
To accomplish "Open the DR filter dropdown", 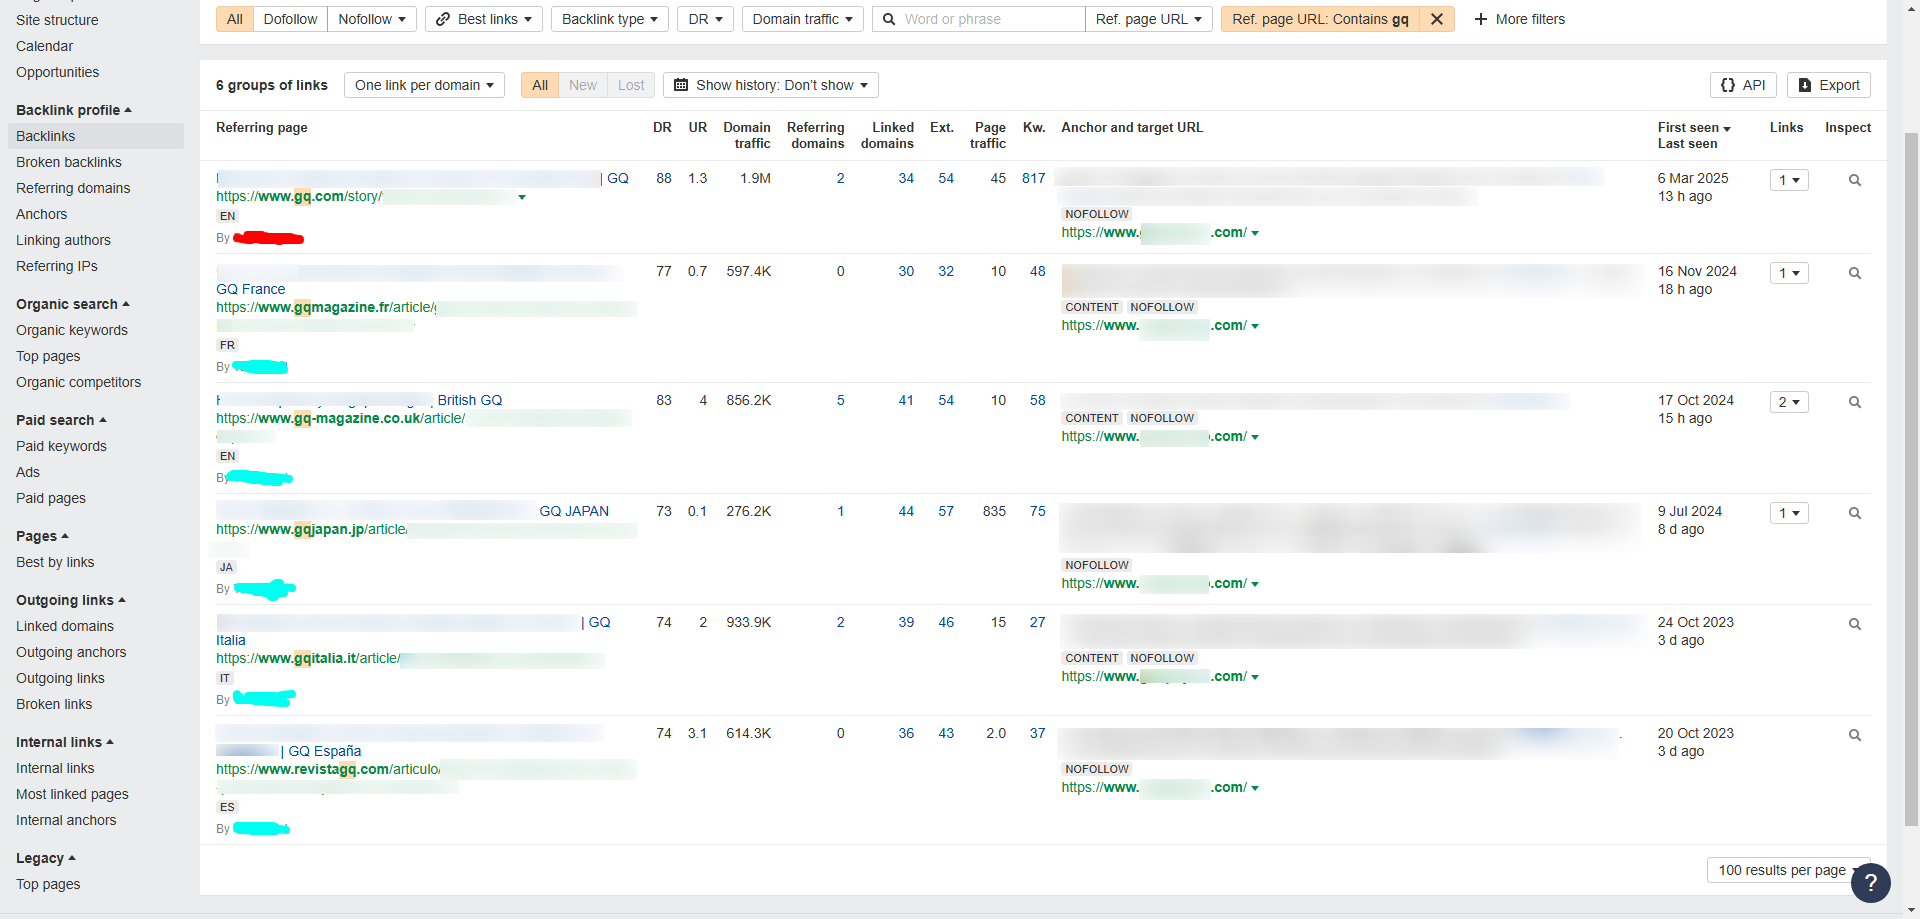I will coord(705,19).
